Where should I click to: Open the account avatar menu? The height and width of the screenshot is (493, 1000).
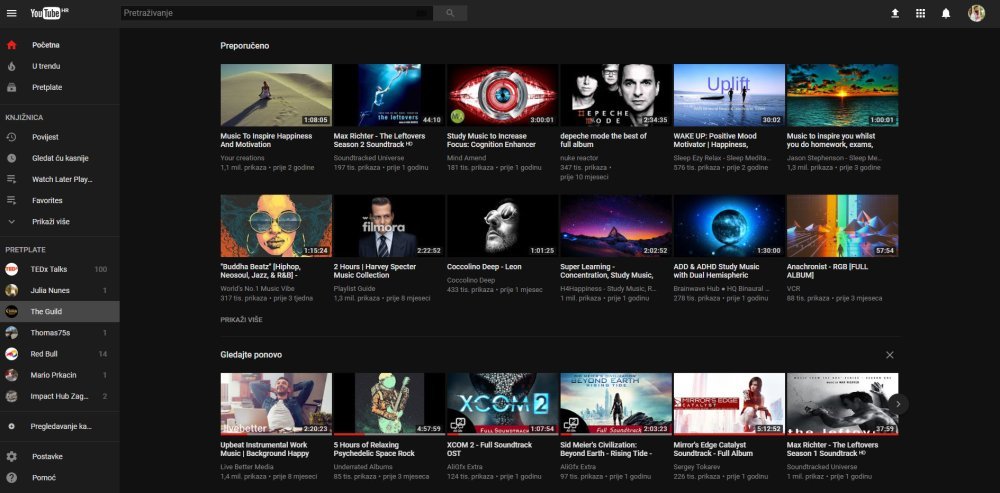coord(976,13)
